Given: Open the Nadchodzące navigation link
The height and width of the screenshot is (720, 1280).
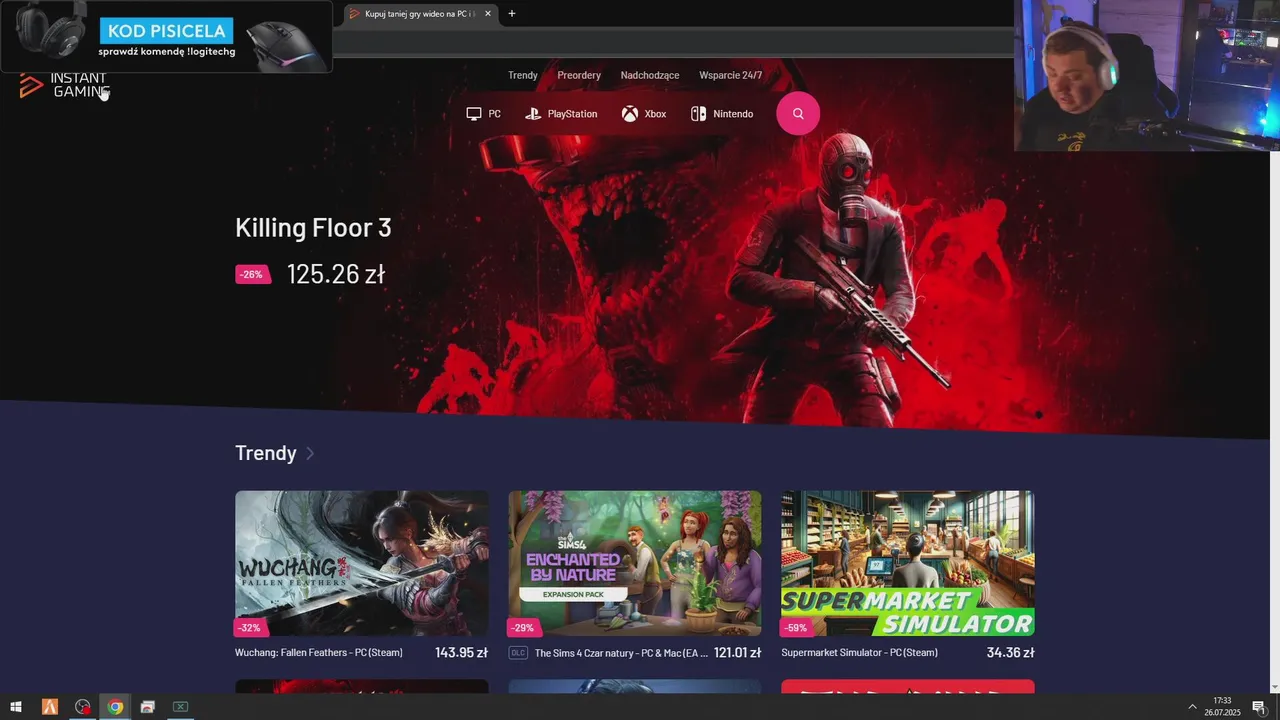Looking at the screenshot, I should [650, 75].
